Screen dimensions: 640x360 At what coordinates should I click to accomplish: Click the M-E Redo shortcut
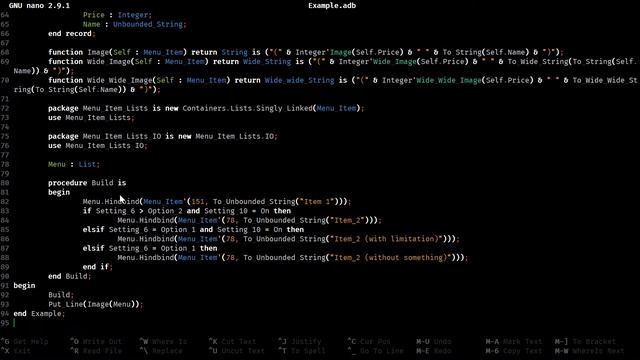[434, 351]
